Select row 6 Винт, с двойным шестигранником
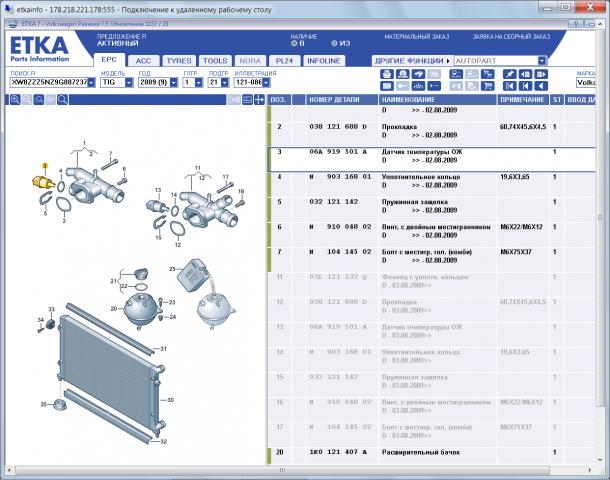The width and height of the screenshot is (610, 480). (x=432, y=235)
